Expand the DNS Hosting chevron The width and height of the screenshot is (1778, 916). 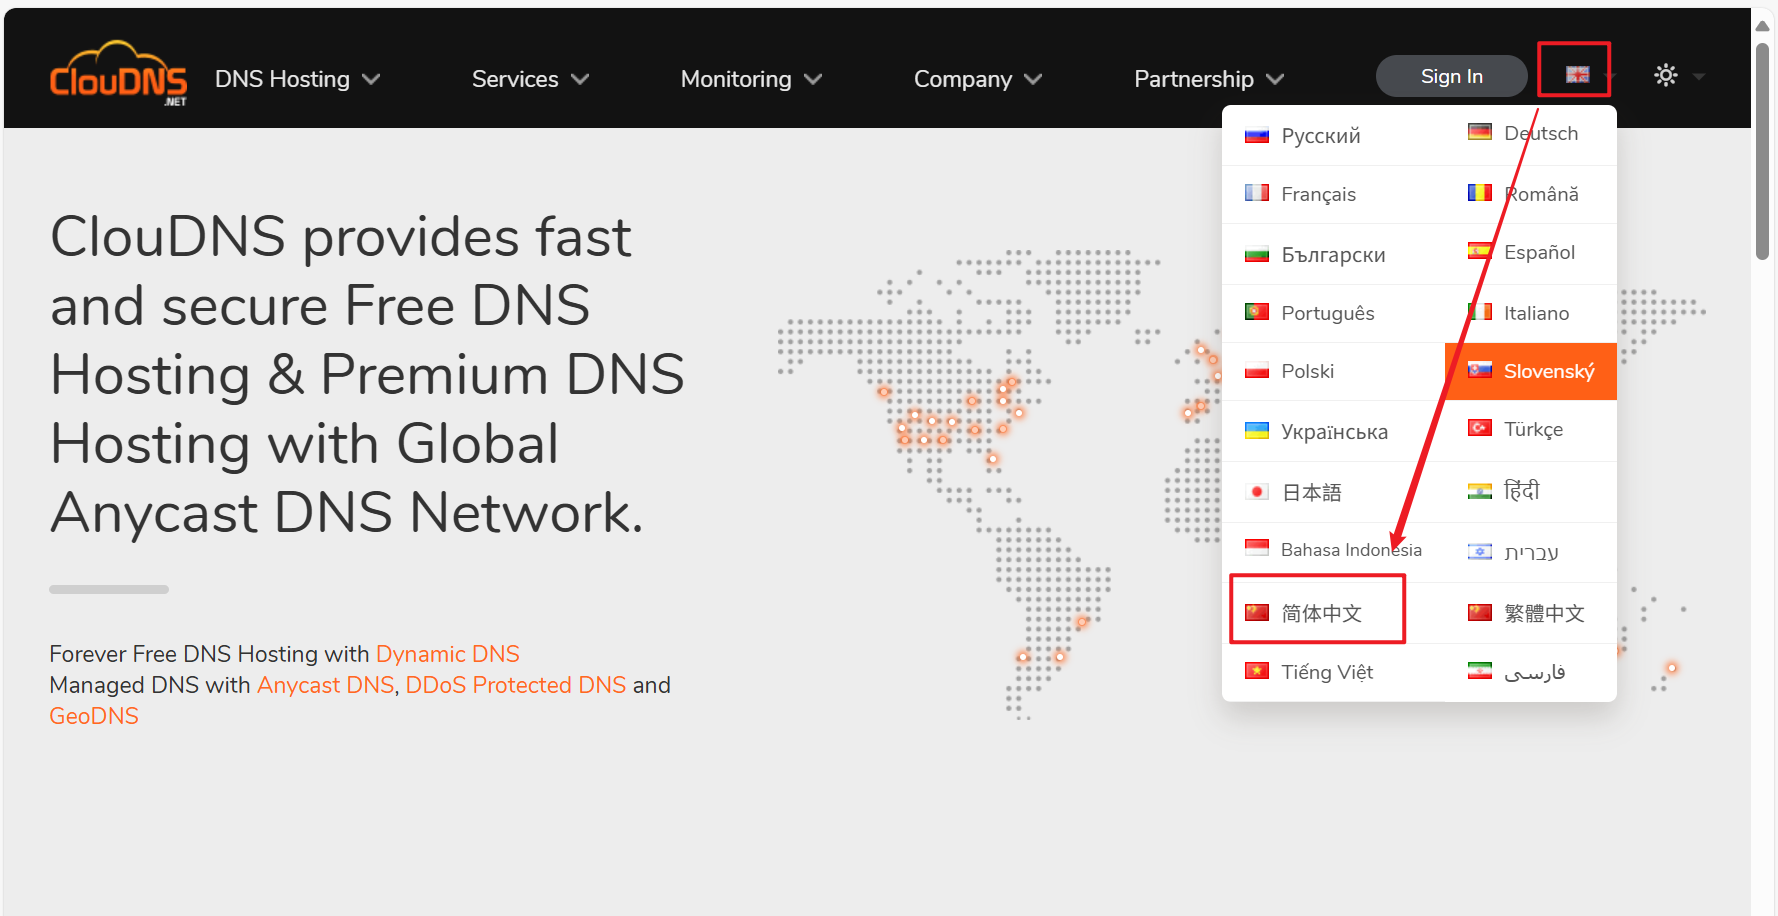(371, 79)
